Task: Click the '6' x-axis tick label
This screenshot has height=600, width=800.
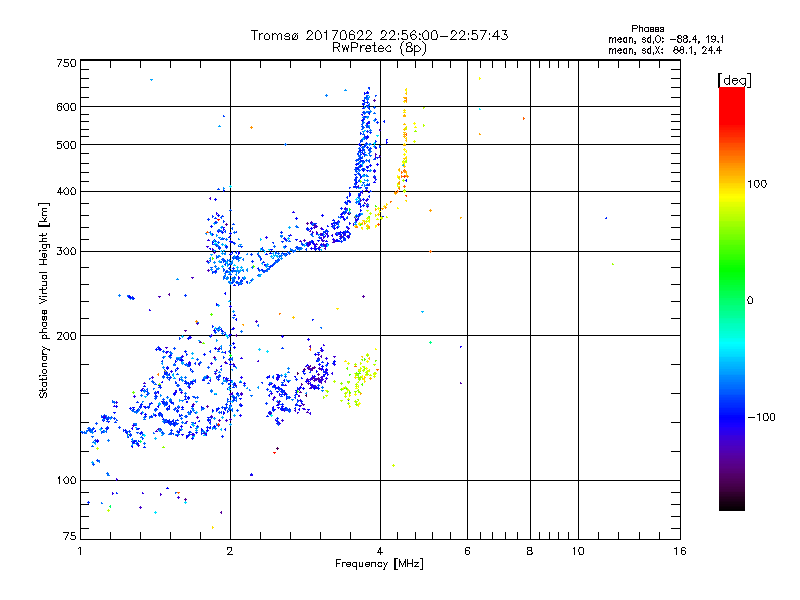Action: pyautogui.click(x=467, y=551)
